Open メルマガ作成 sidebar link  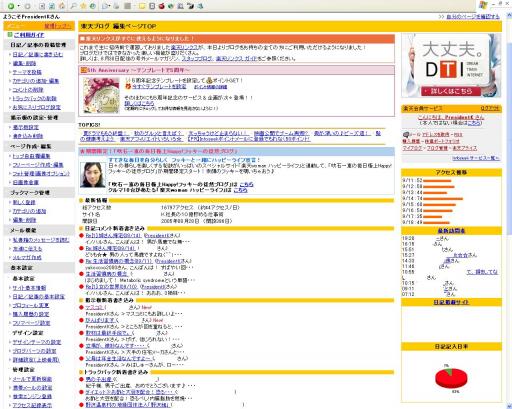[27, 257]
